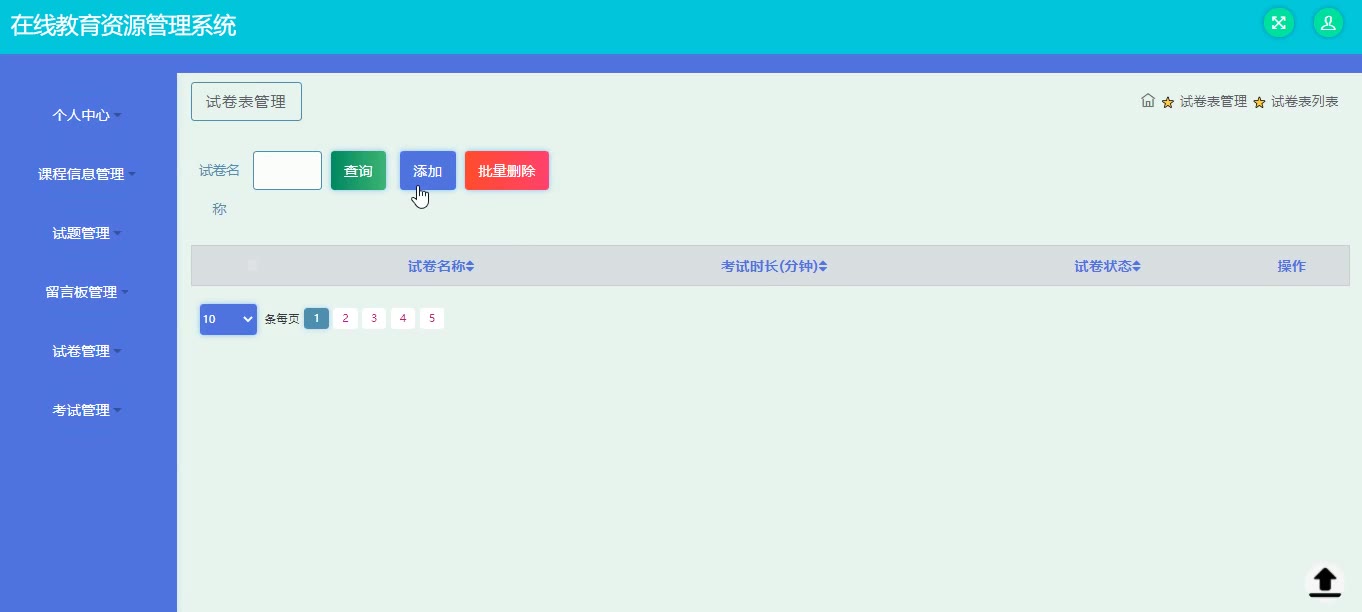1362x612 pixels.
Task: Expand 个人中心 sidebar menu
Action: (x=87, y=115)
